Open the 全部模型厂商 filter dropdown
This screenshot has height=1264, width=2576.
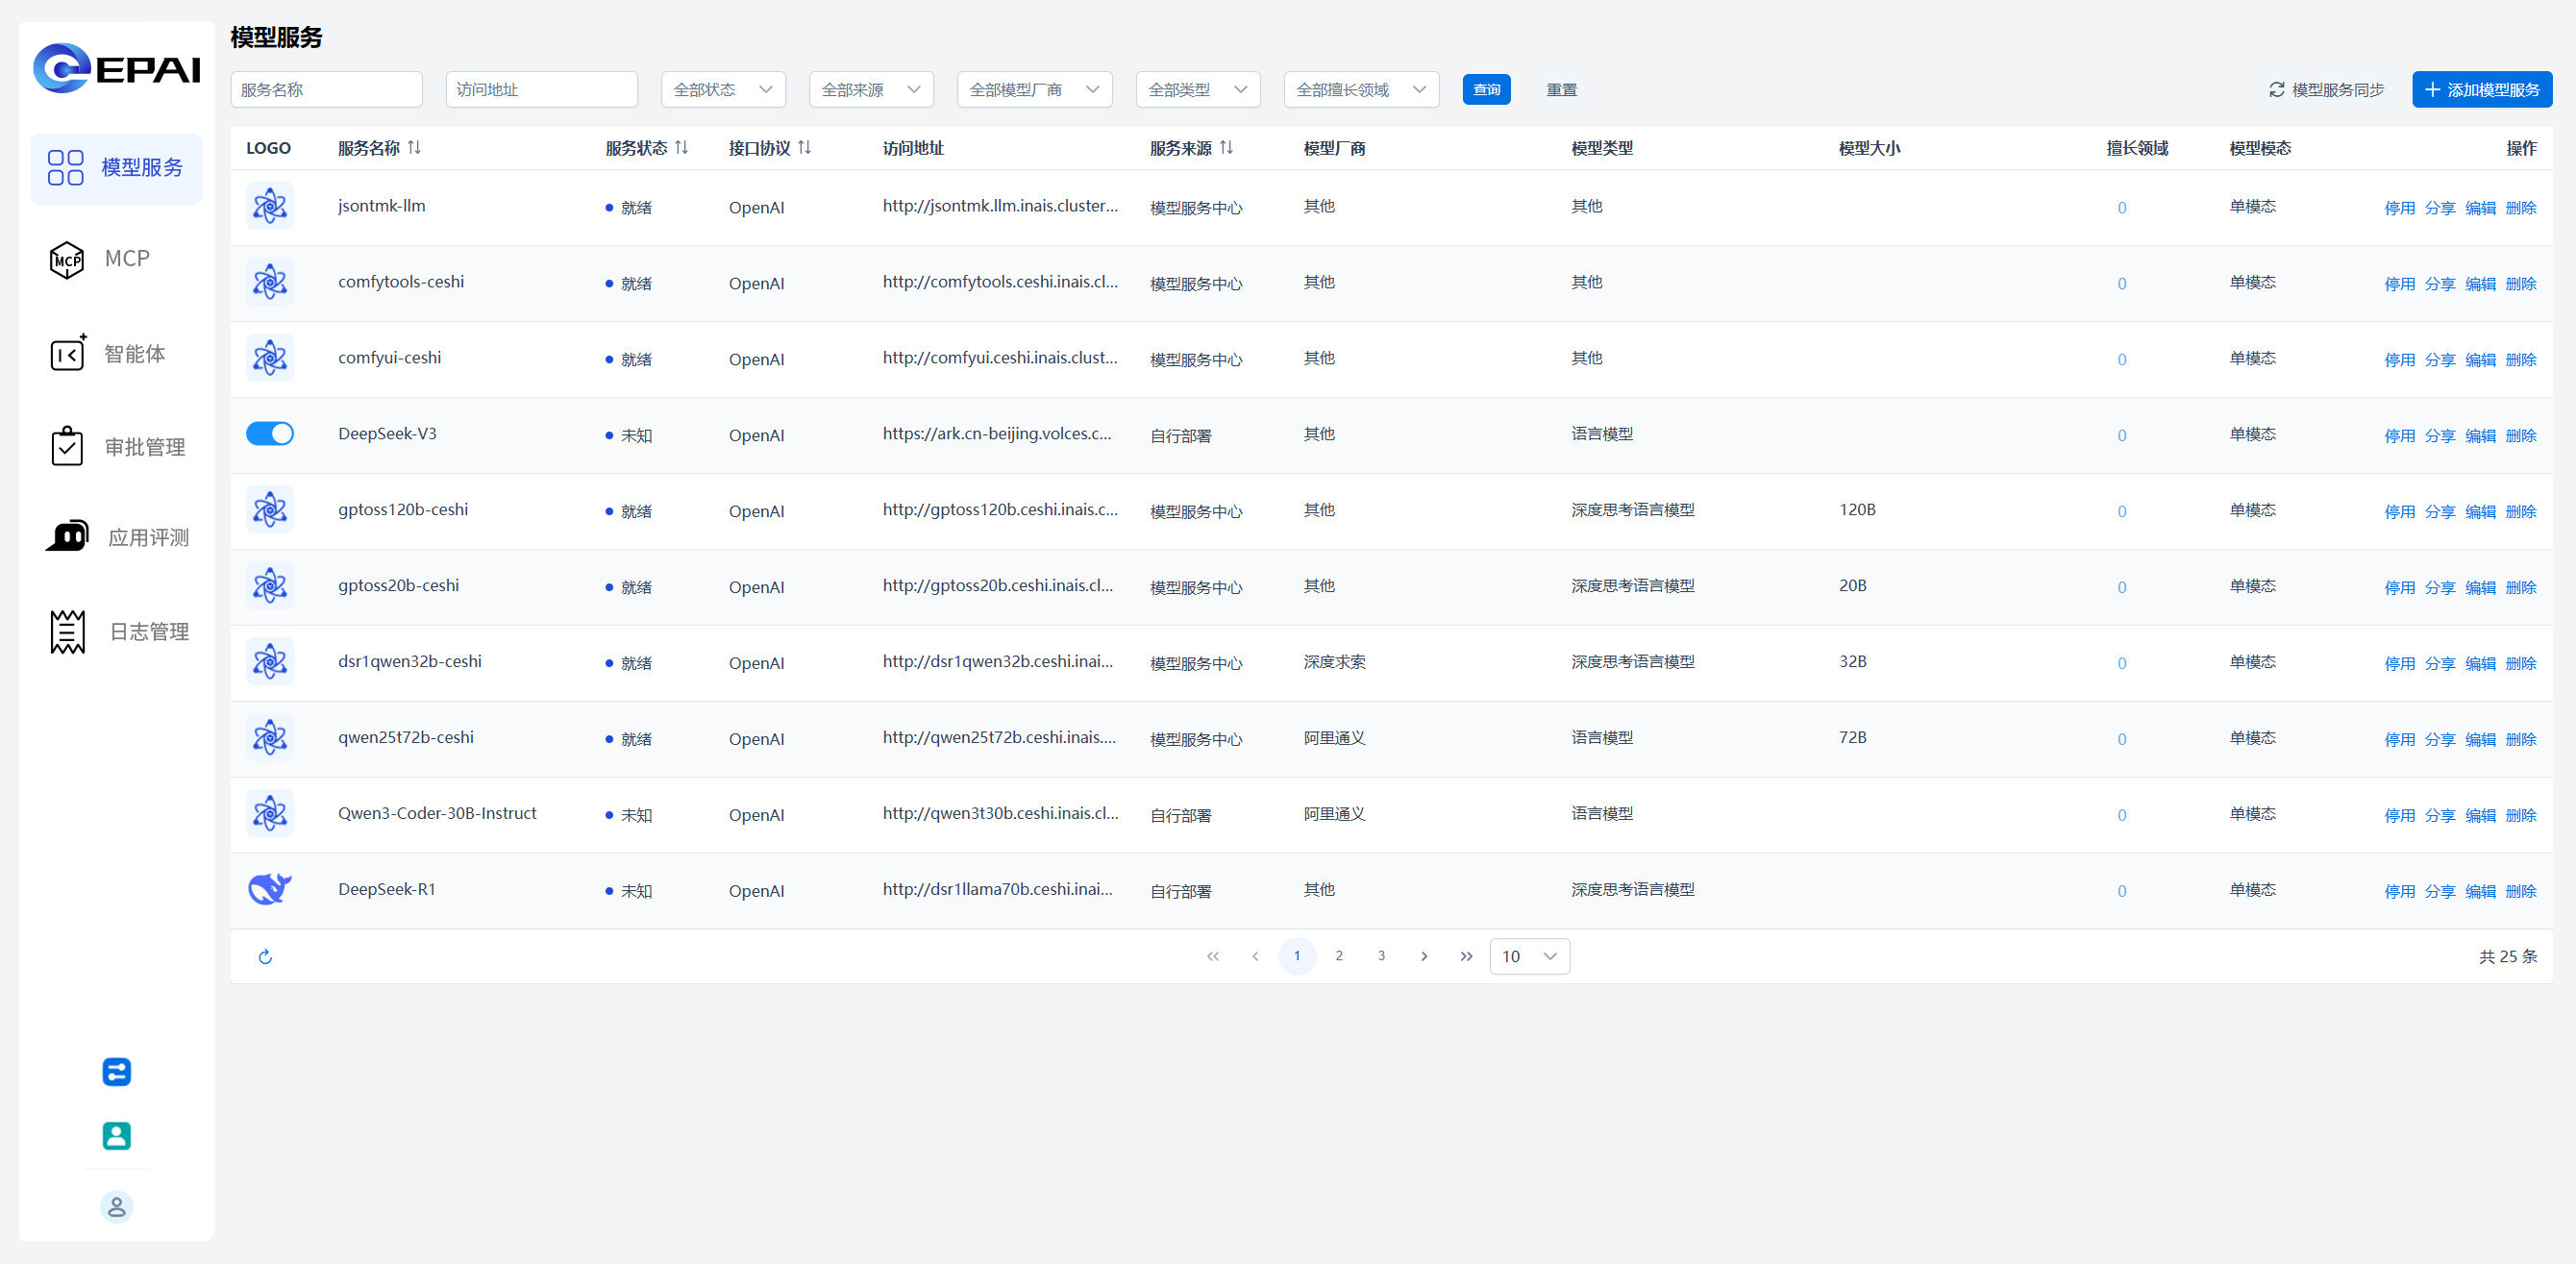pos(1034,90)
